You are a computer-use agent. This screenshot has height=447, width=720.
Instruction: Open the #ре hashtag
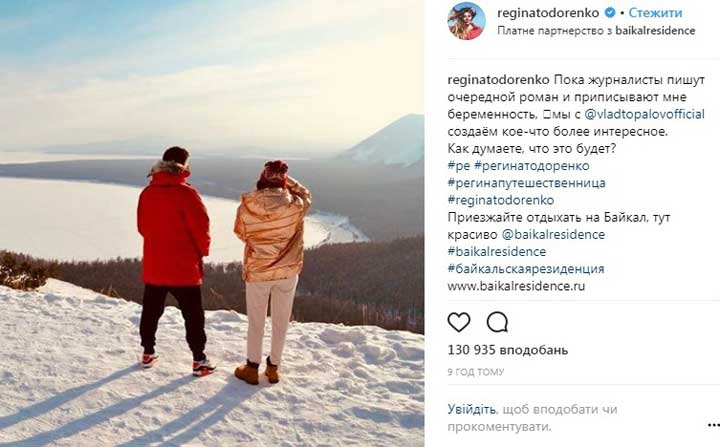(x=459, y=166)
